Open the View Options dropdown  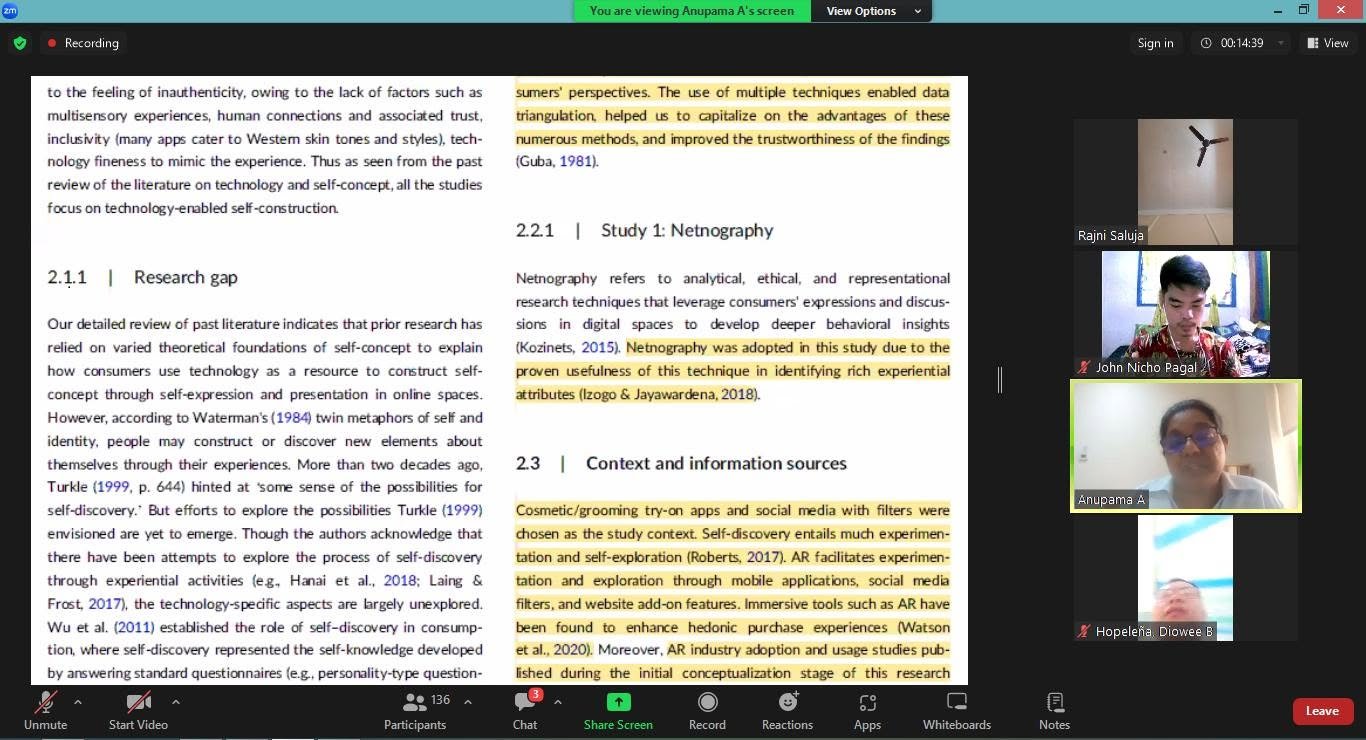tap(874, 11)
